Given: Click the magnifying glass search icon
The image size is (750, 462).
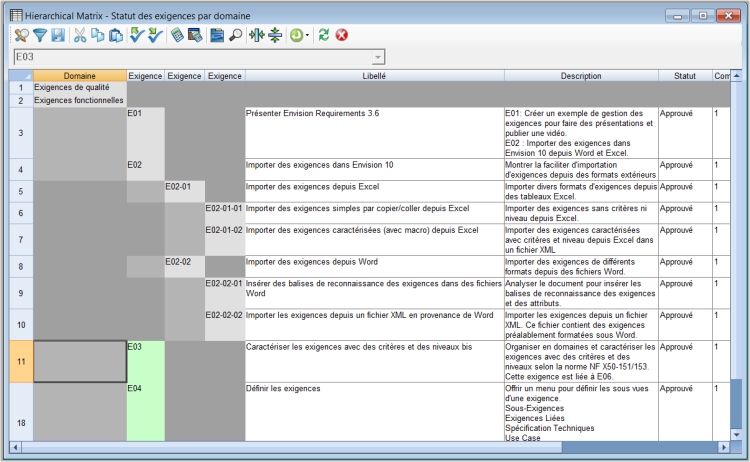Looking at the screenshot, I should [x=235, y=35].
